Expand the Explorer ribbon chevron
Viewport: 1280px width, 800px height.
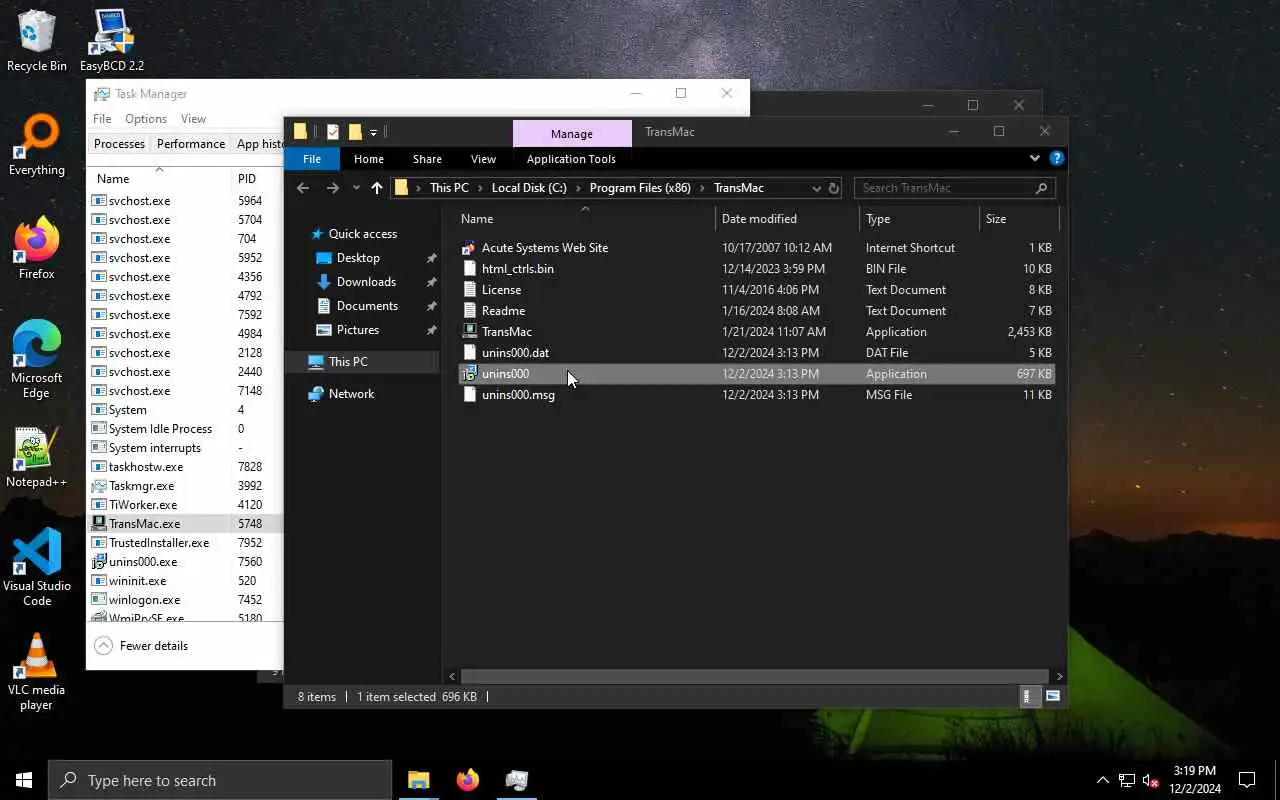(x=1035, y=158)
